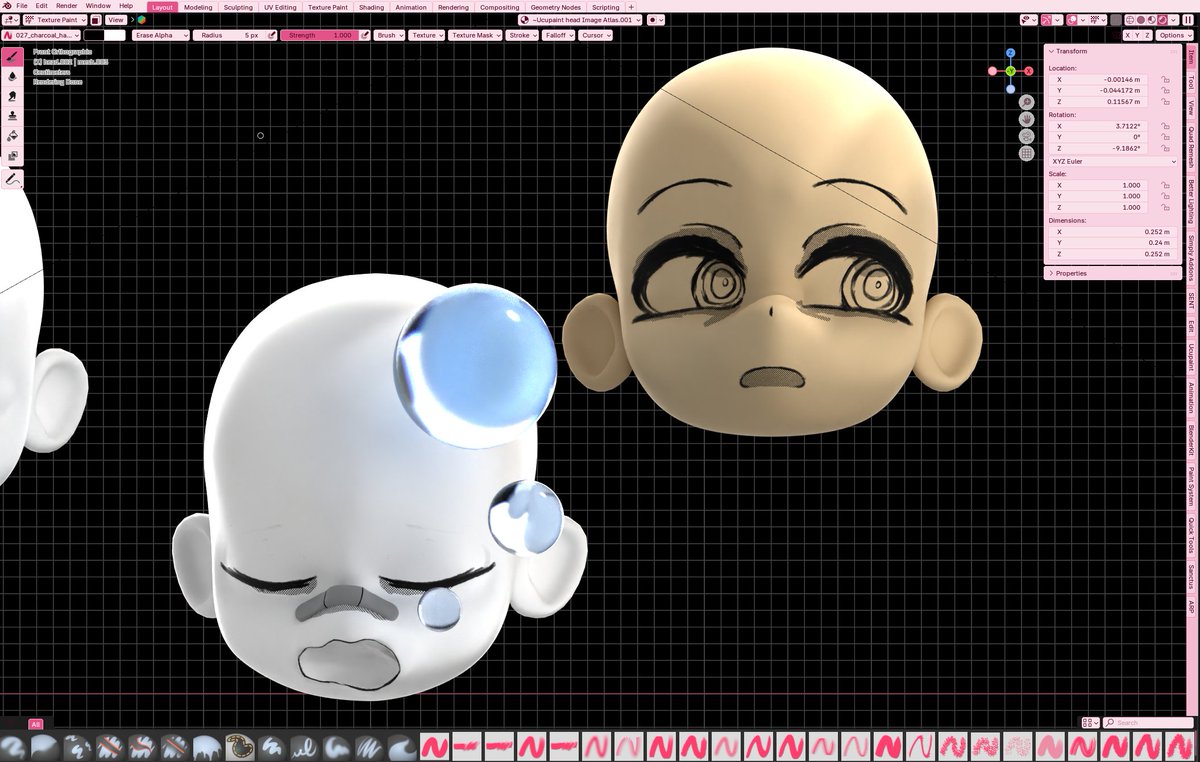This screenshot has width=1200, height=762.
Task: Select the All catalog in asset shelf
Action: [x=36, y=724]
